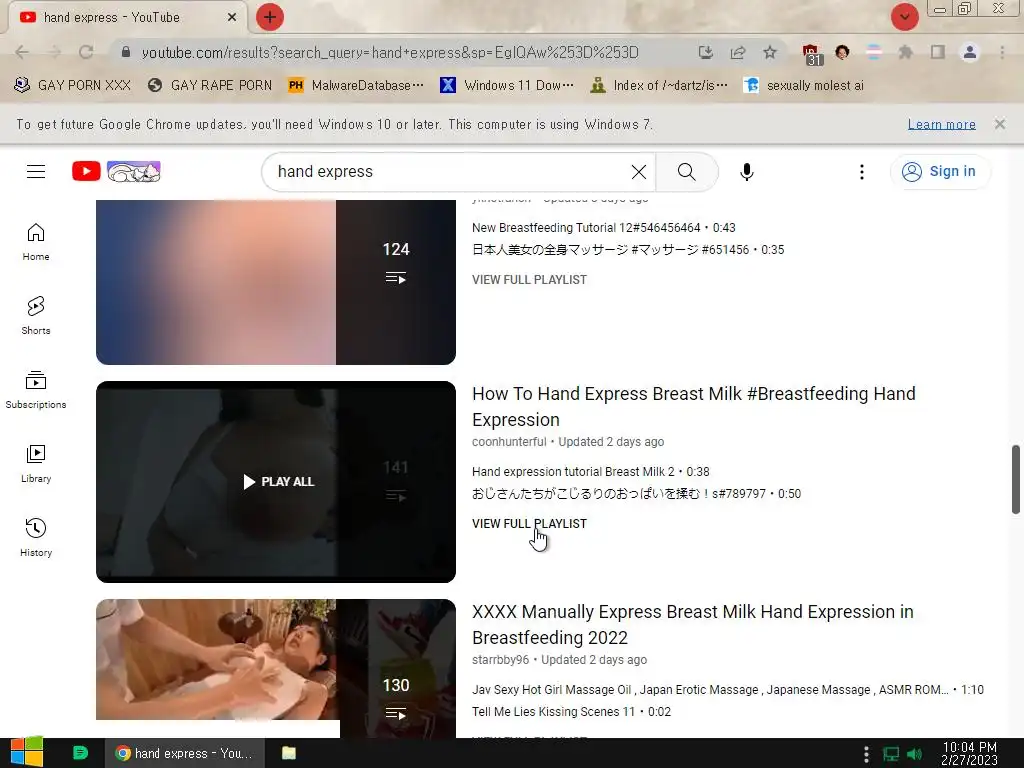The height and width of the screenshot is (768, 1024).
Task: Open the Index of /~dartz/is bookmark
Action: point(658,85)
